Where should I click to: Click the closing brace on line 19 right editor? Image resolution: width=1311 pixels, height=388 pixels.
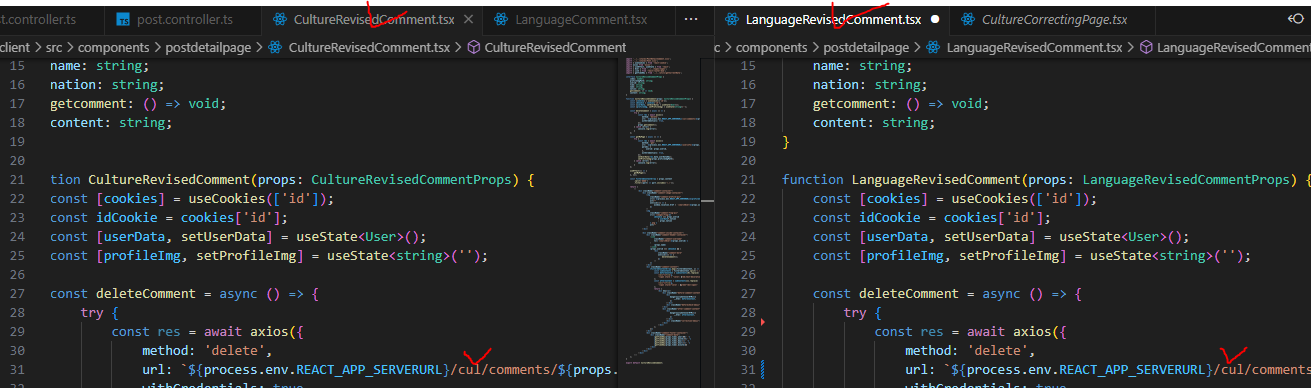tap(786, 142)
